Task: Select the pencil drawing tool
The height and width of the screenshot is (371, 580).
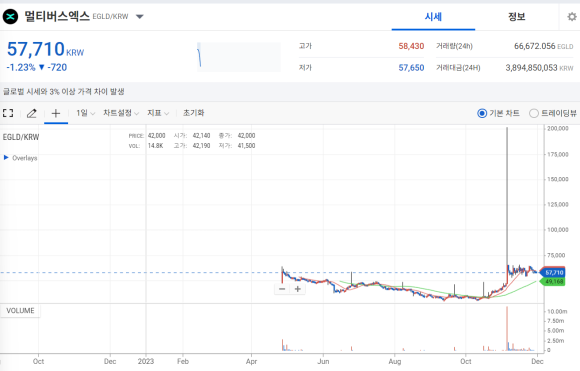Action: [x=32, y=113]
